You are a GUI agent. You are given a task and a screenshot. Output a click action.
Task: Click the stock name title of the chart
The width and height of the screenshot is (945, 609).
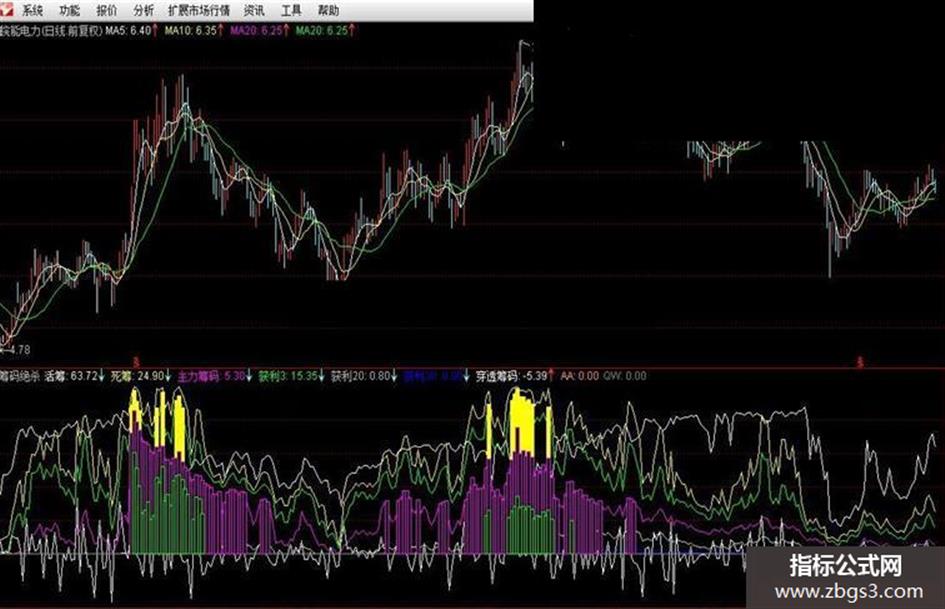[x=51, y=30]
